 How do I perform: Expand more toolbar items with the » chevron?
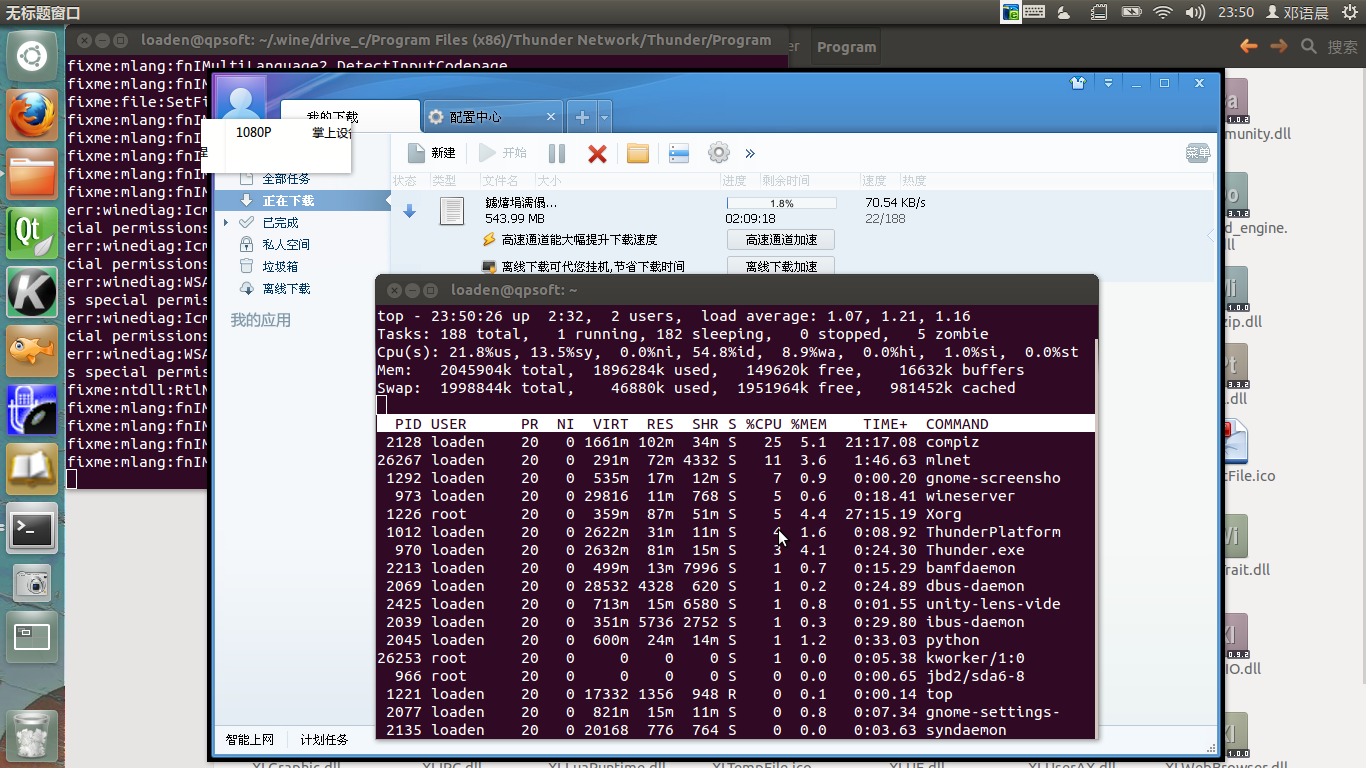(750, 153)
